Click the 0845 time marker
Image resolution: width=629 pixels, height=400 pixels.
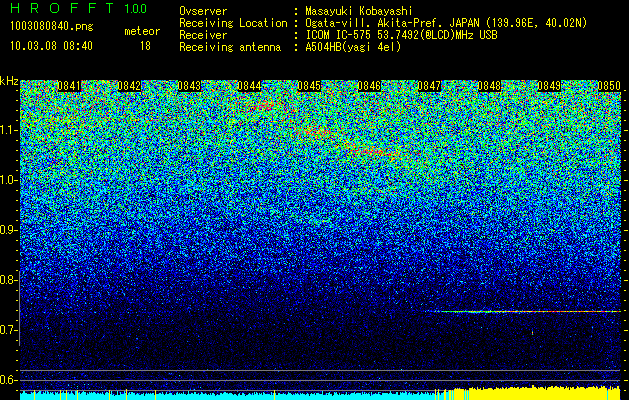(309, 86)
